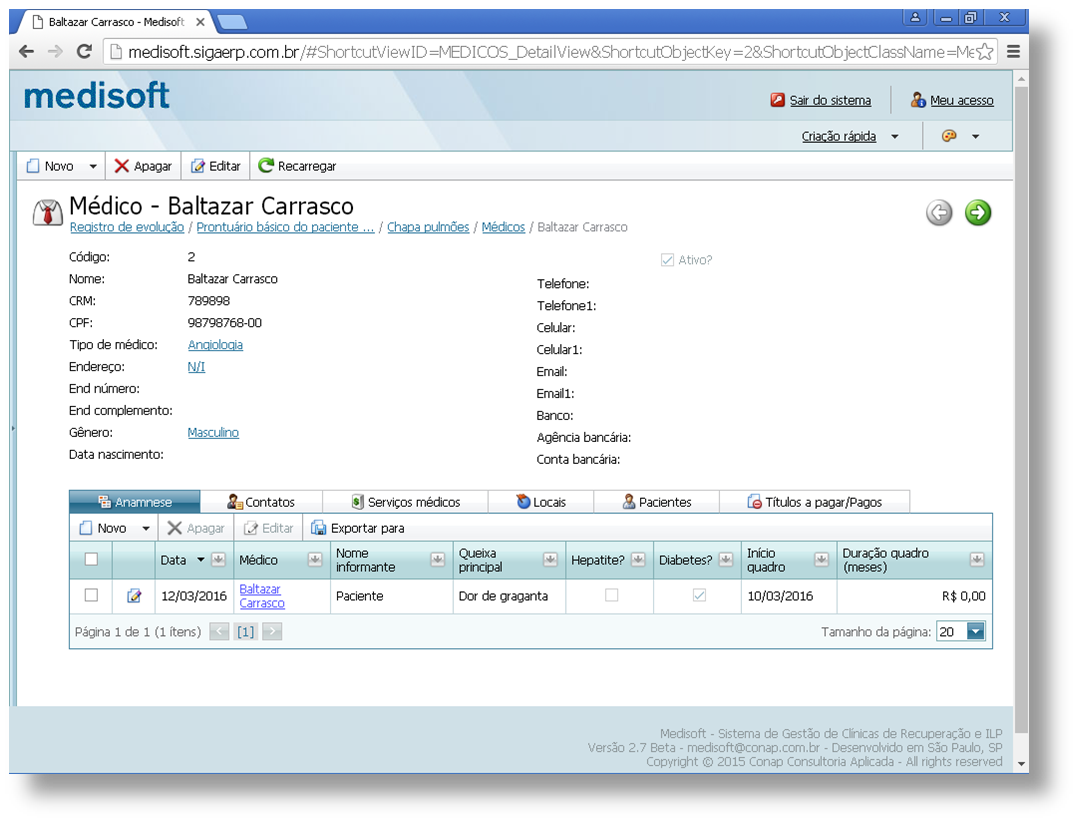
Task: Click the doctor icon beside Médico title
Action: coord(48,213)
